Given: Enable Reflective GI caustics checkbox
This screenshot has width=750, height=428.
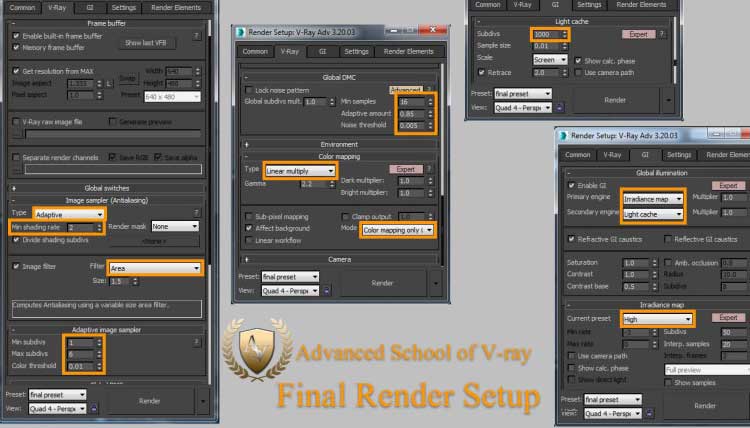Looking at the screenshot, I should coord(668,239).
